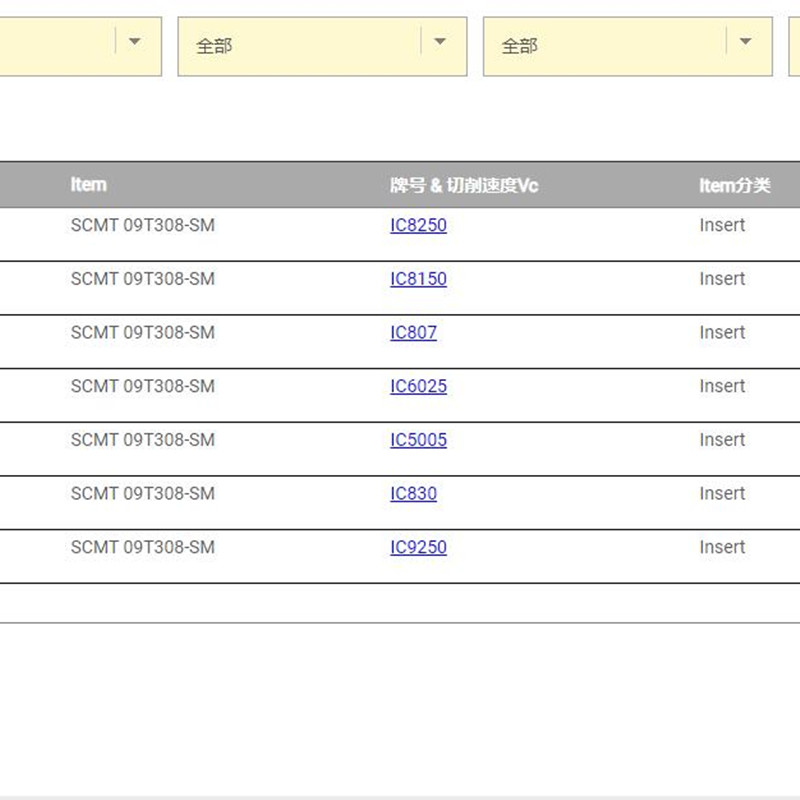
Task: Click the 牌号 & 切削速度Vc column header
Action: (x=464, y=185)
